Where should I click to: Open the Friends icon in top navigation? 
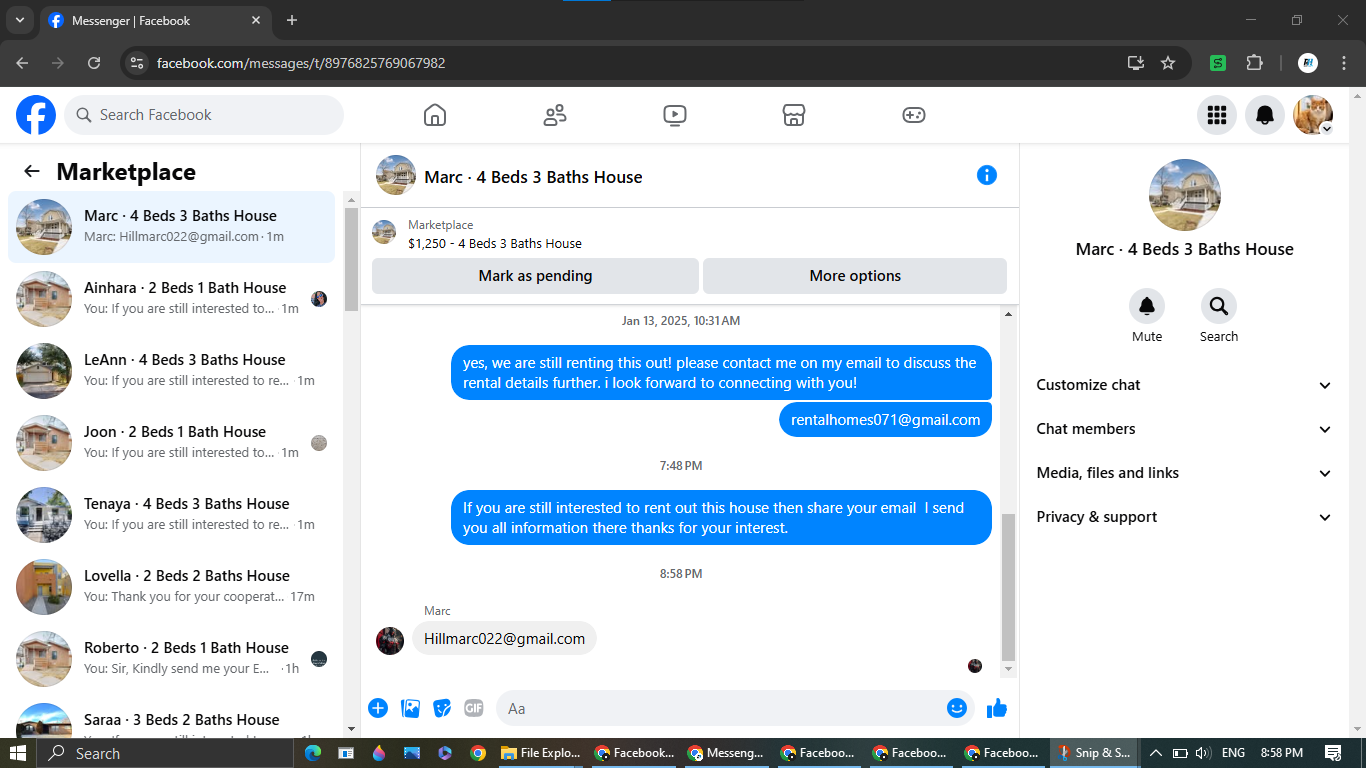555,115
